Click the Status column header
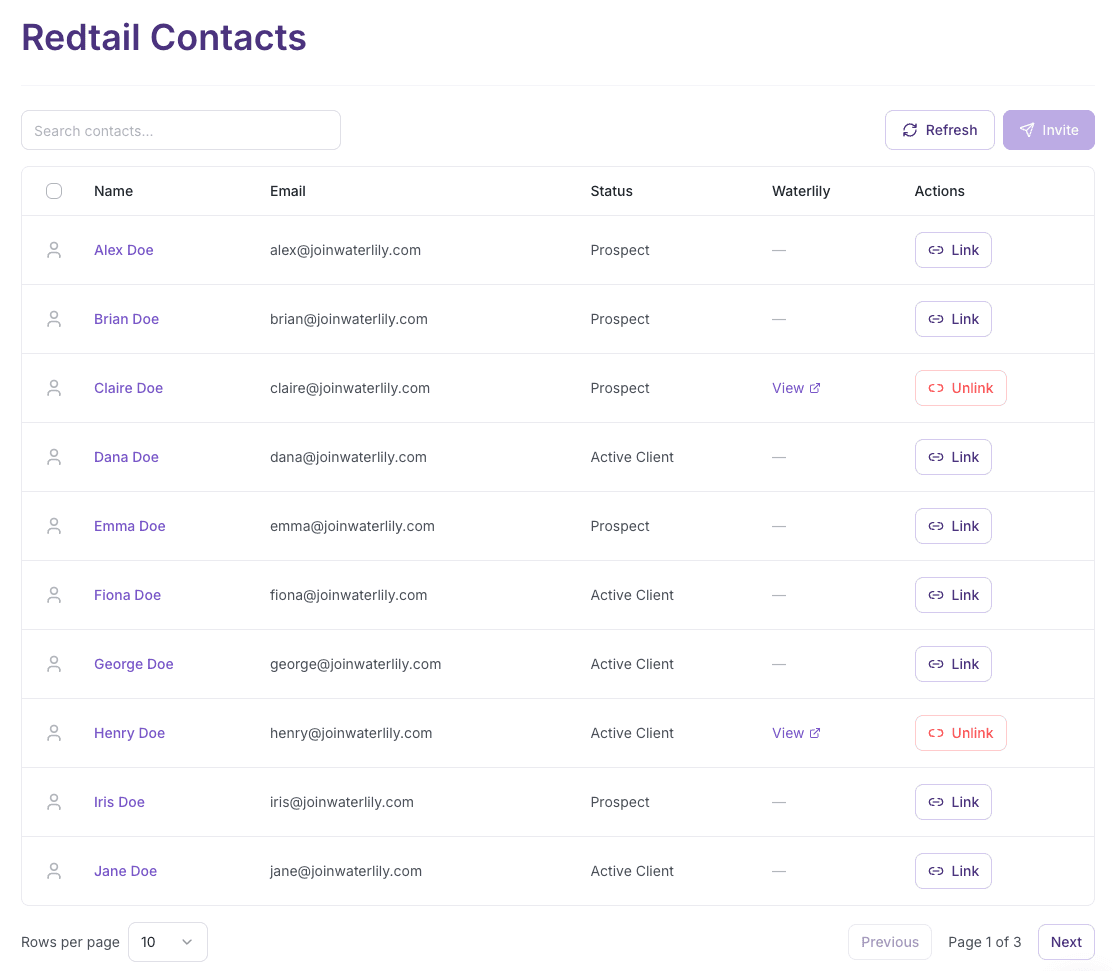The image size is (1113, 971). point(611,191)
